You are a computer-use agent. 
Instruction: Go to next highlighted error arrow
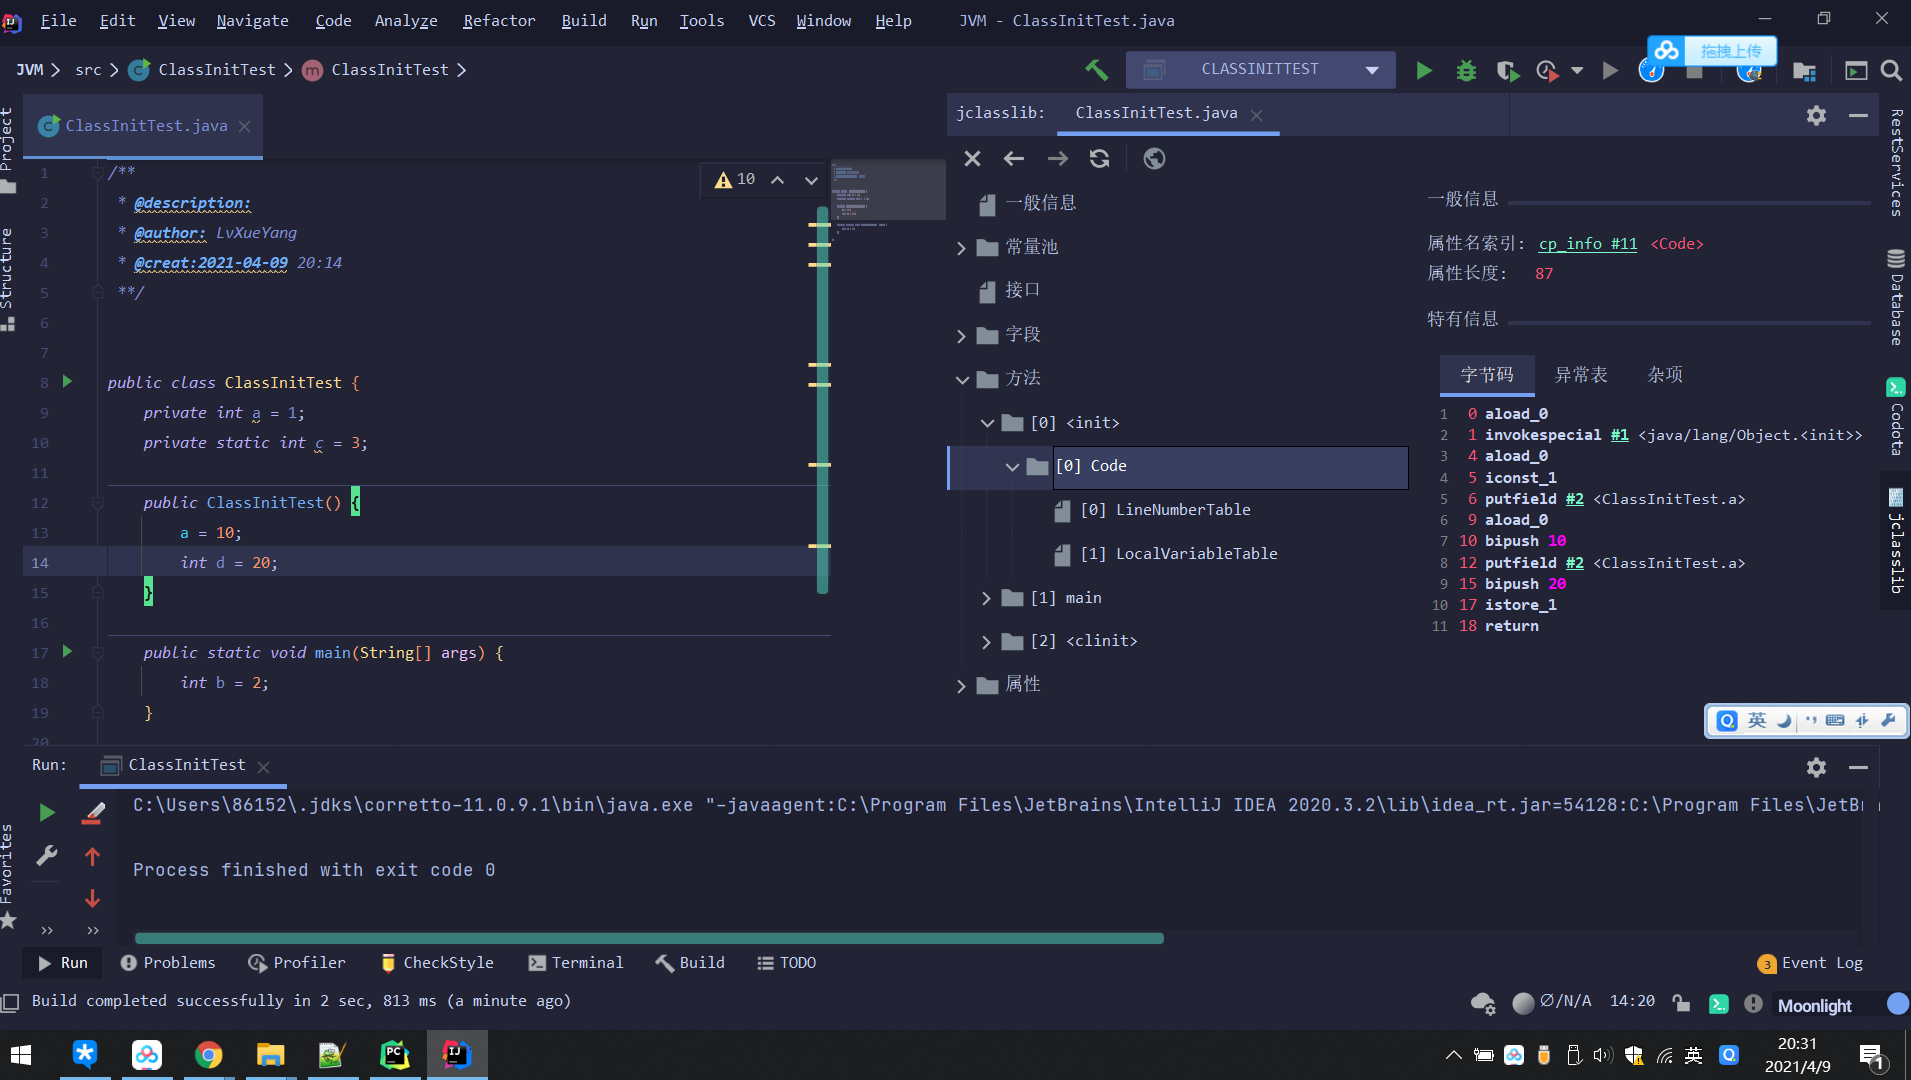point(811,180)
